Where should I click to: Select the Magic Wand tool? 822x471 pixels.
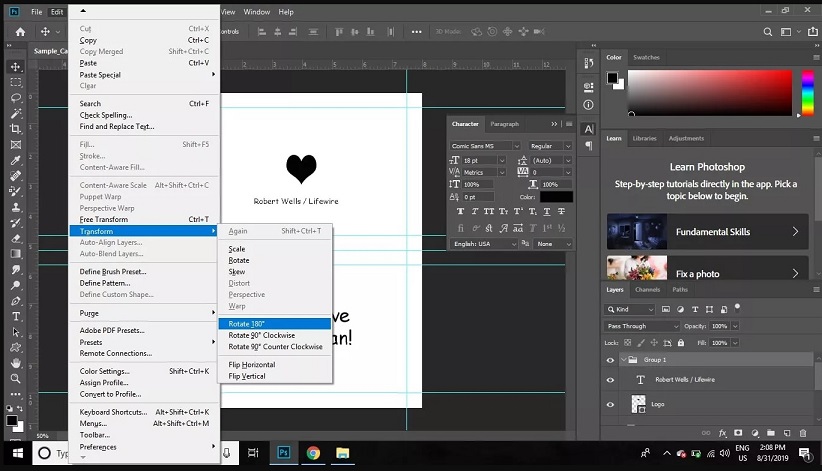point(16,113)
